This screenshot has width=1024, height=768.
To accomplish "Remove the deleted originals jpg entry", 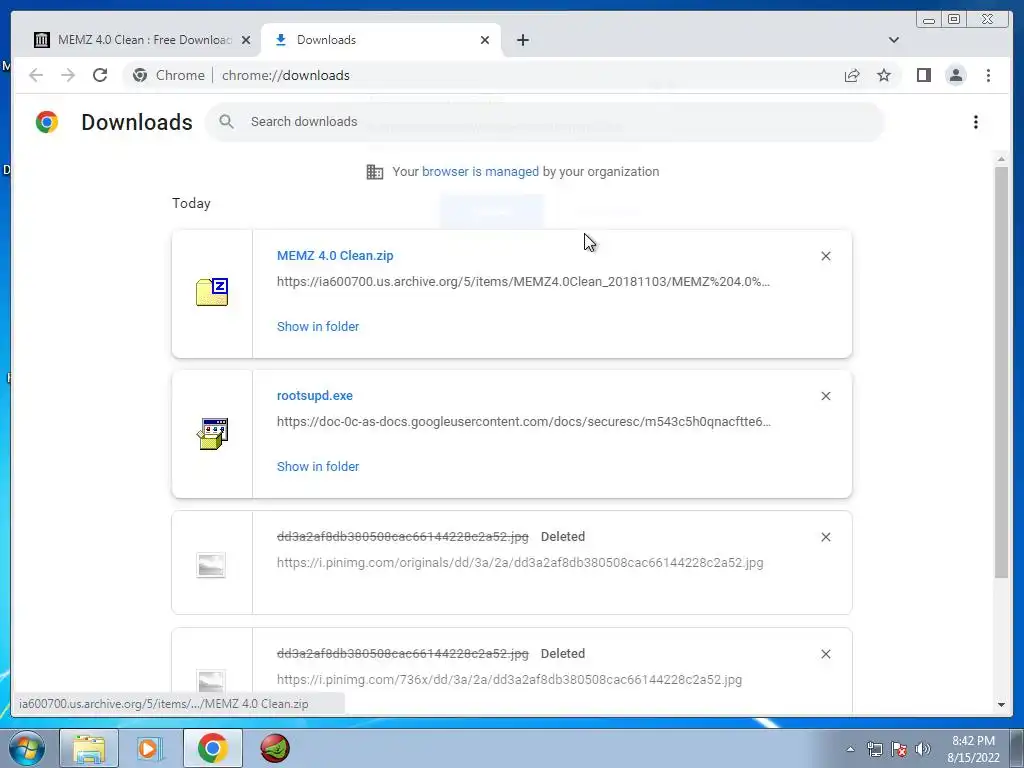I will 825,537.
